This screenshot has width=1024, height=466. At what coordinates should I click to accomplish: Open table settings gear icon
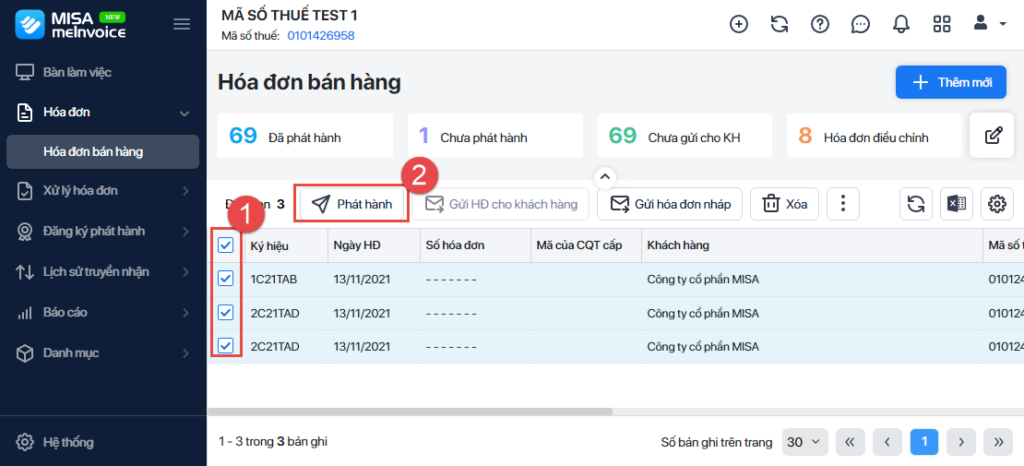point(996,204)
